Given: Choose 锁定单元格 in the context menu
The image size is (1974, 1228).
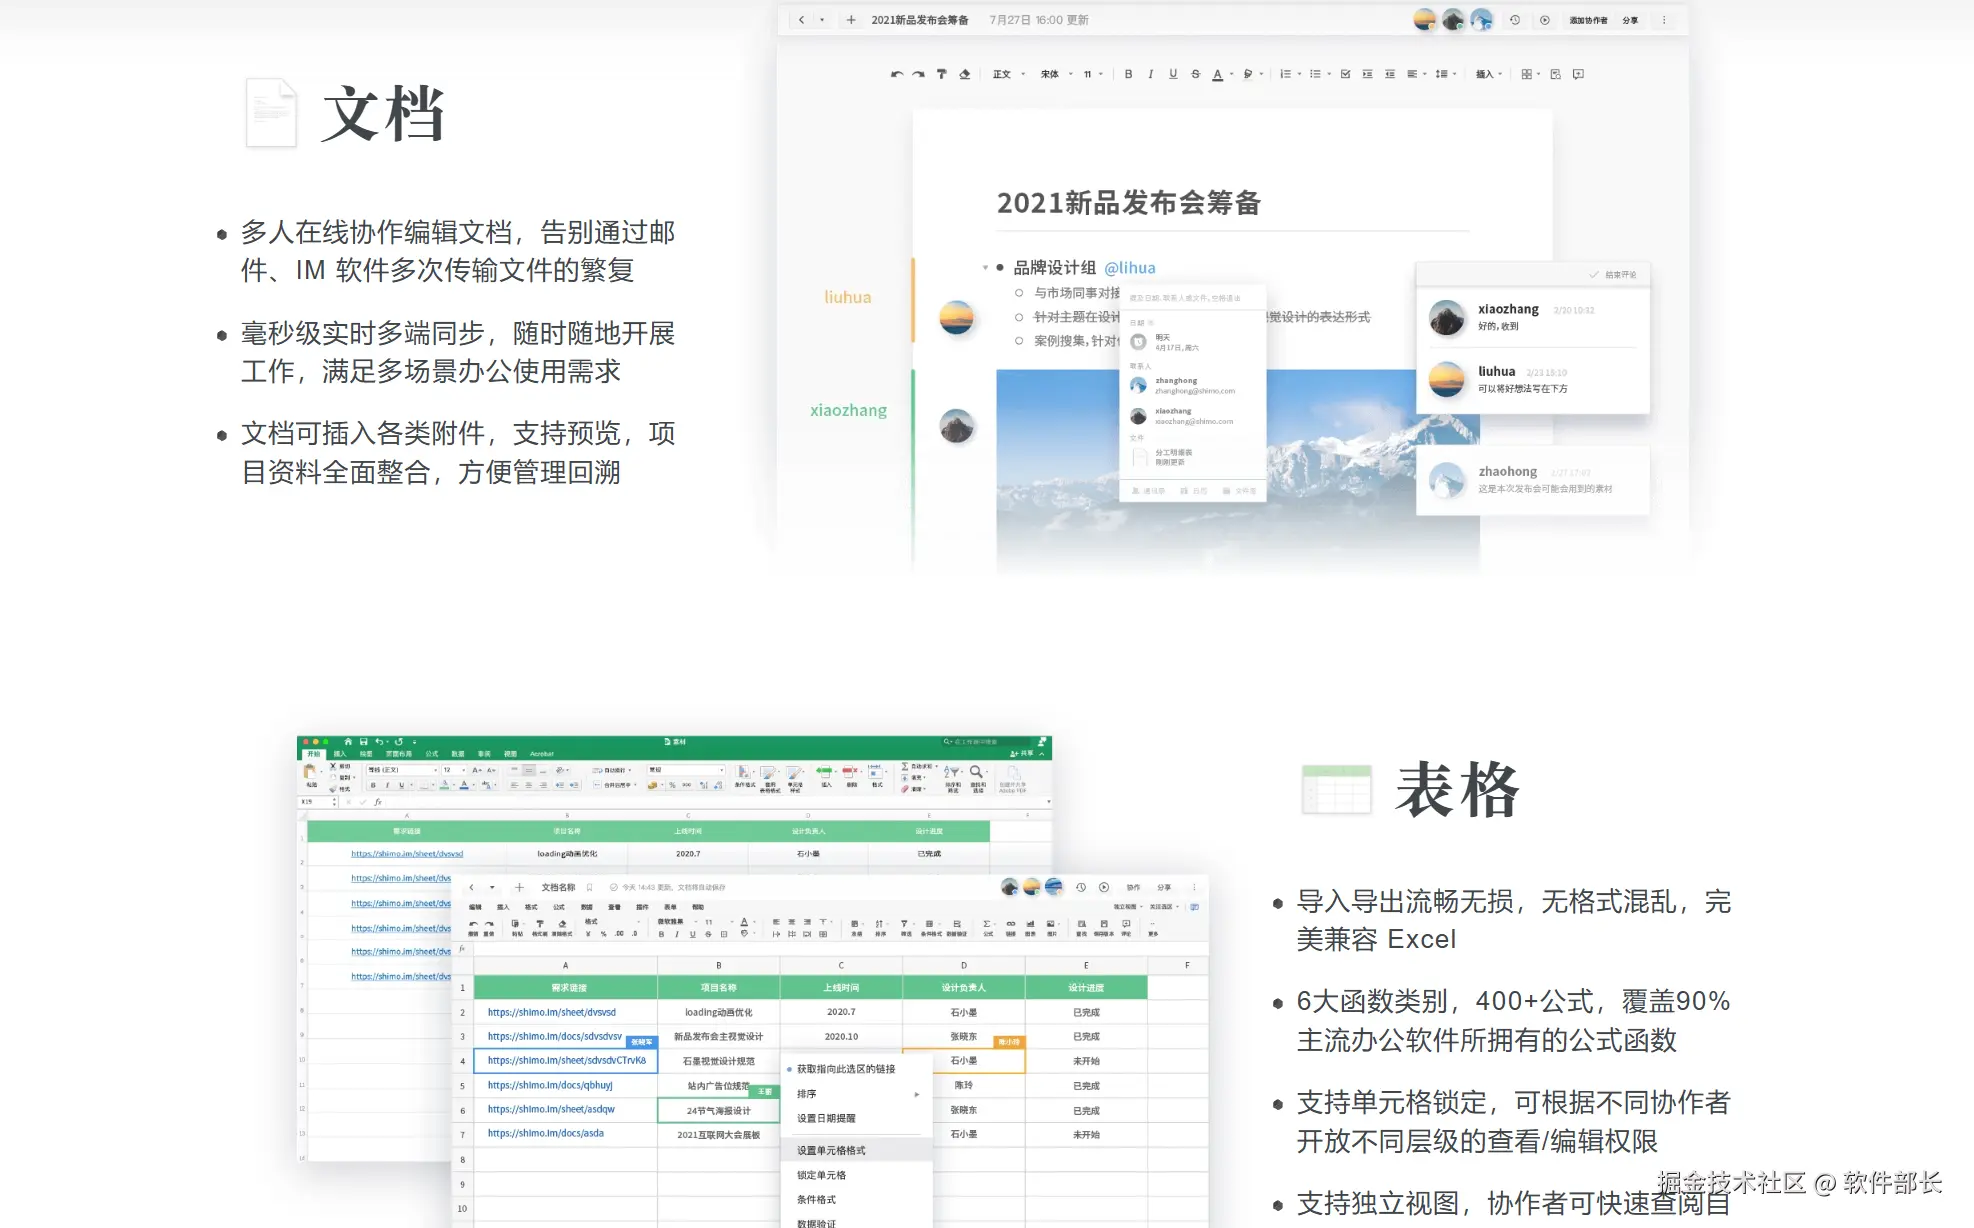Looking at the screenshot, I should click(x=821, y=1175).
